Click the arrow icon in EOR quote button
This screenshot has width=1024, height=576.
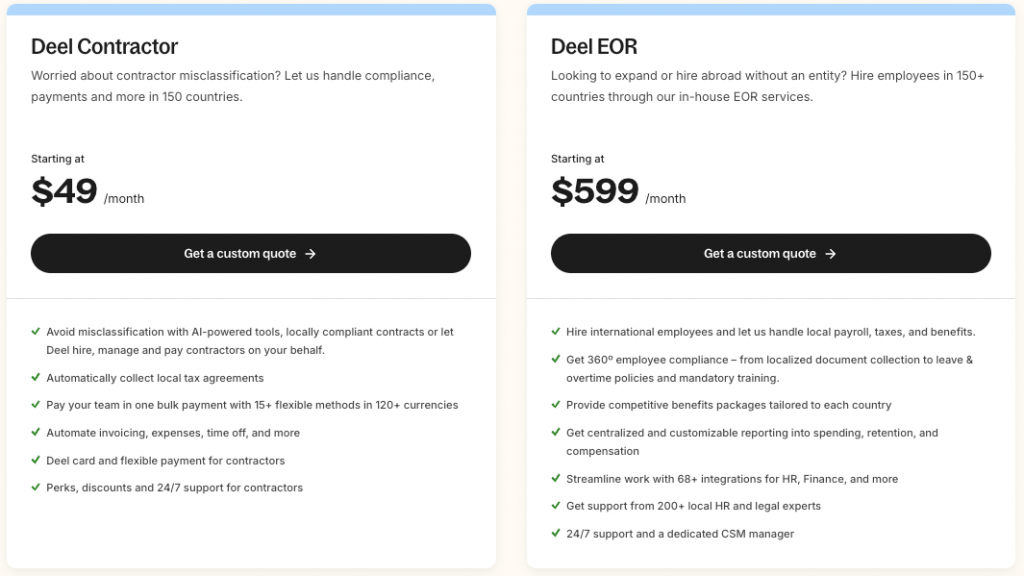coord(830,254)
